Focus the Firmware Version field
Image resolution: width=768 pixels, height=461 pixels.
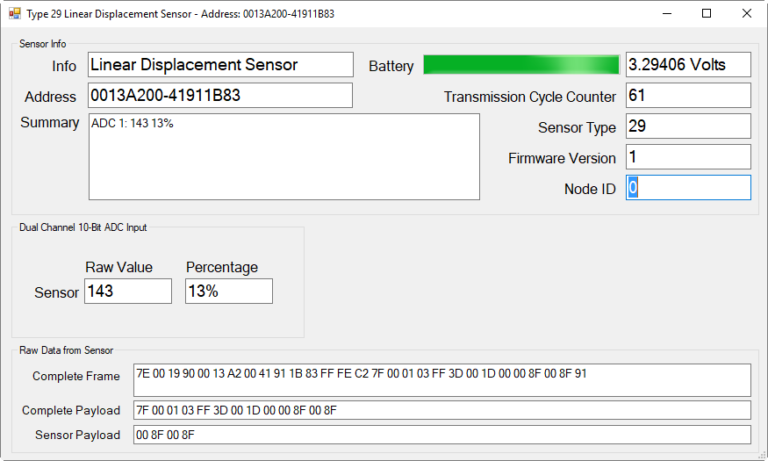688,157
